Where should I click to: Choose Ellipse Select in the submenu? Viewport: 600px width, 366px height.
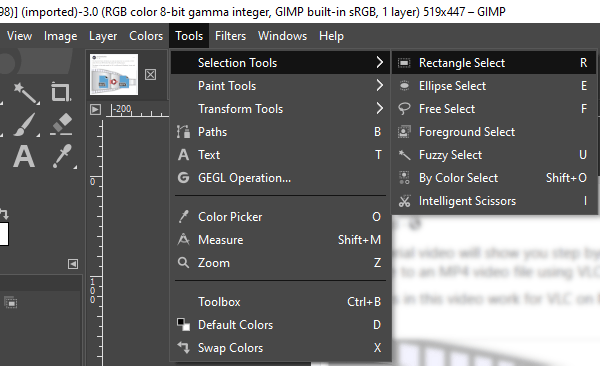pyautogui.click(x=494, y=86)
